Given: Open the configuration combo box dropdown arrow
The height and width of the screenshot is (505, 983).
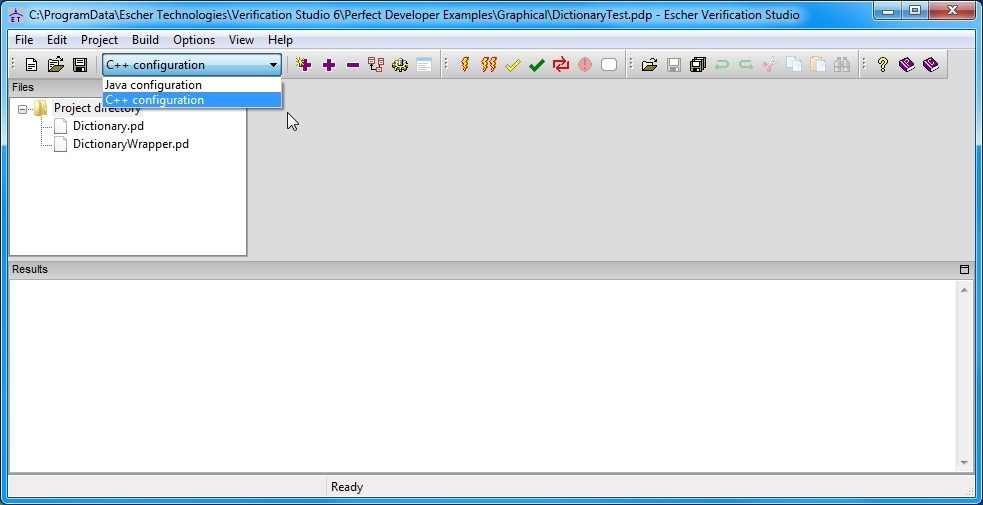Looking at the screenshot, I should coord(273,65).
